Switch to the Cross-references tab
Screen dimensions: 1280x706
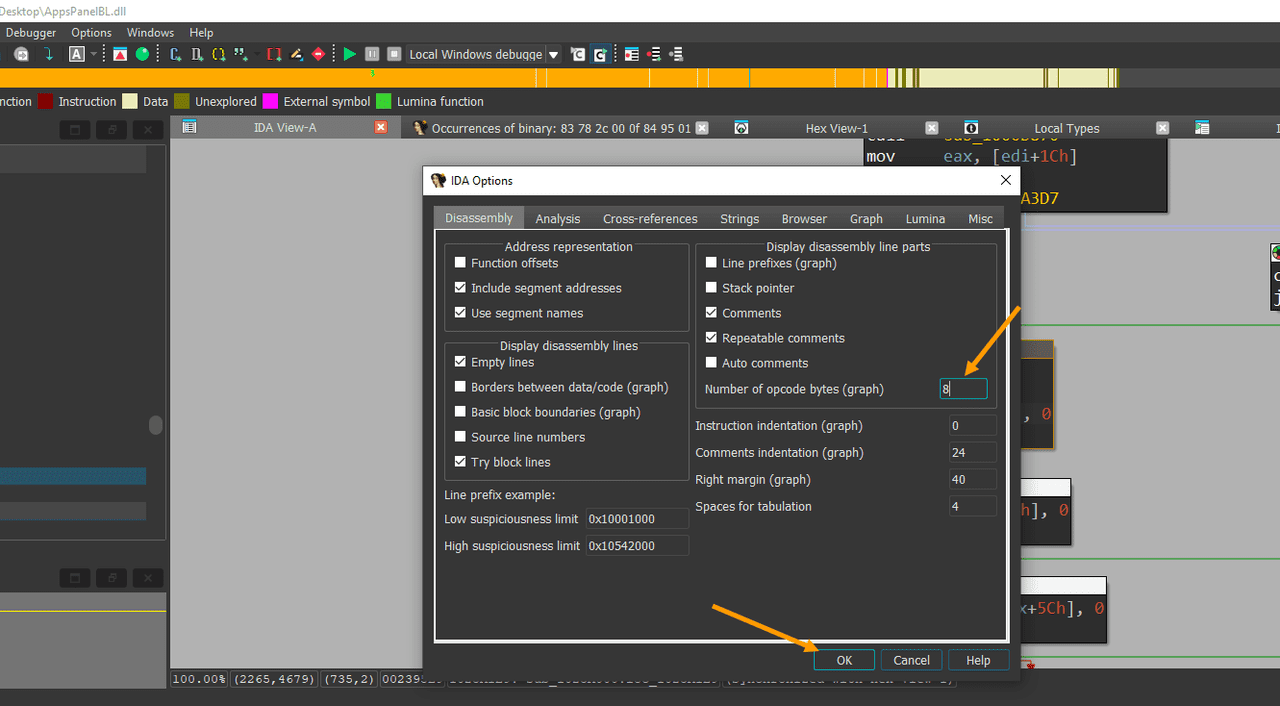pyautogui.click(x=650, y=218)
